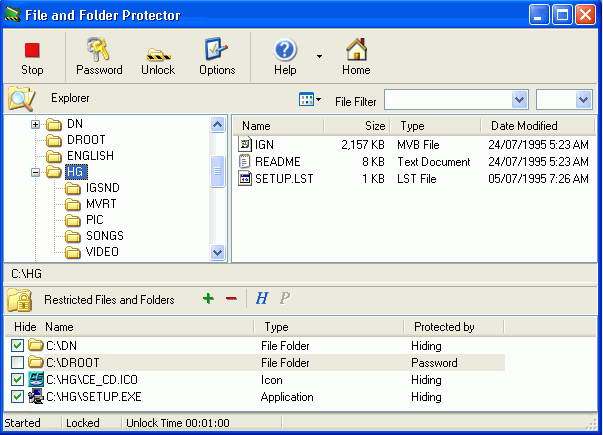Select the VIDEO folder in tree
Screen dimensions: 603x435
click(x=102, y=252)
